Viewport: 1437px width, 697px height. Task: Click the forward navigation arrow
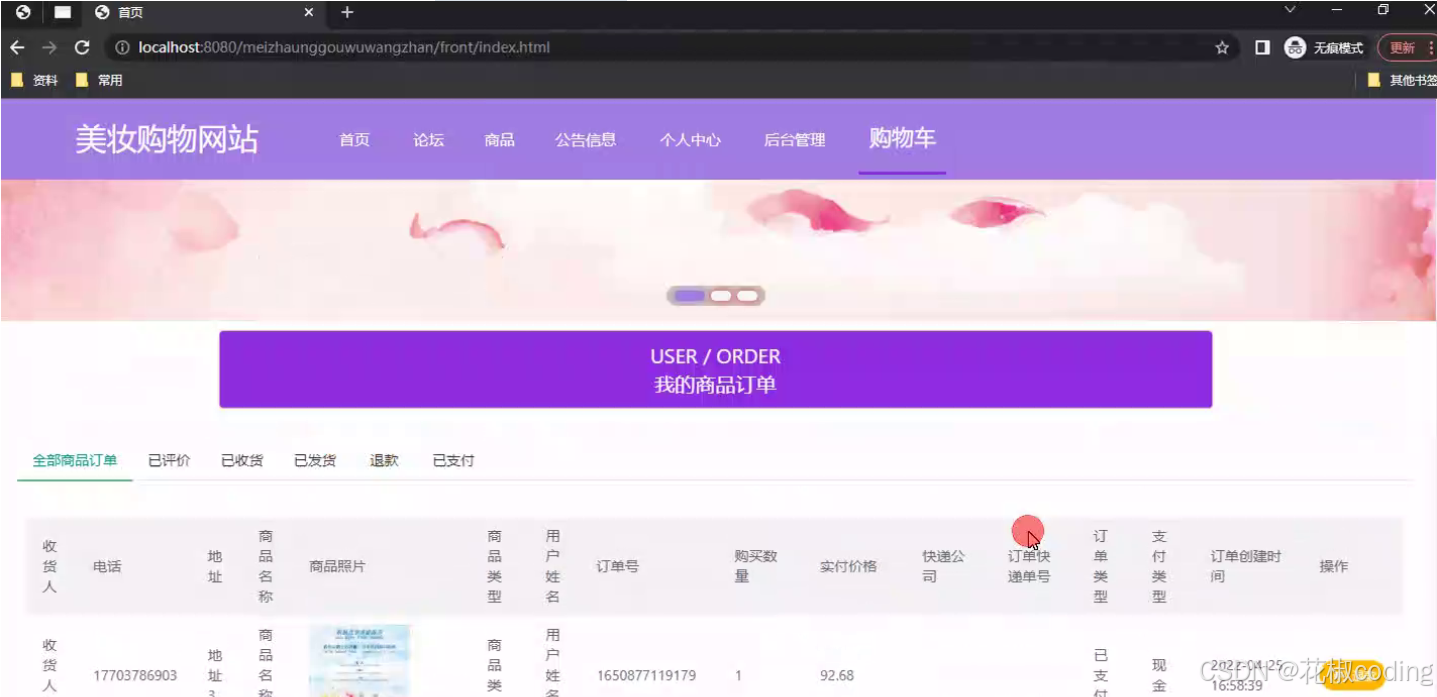48,46
